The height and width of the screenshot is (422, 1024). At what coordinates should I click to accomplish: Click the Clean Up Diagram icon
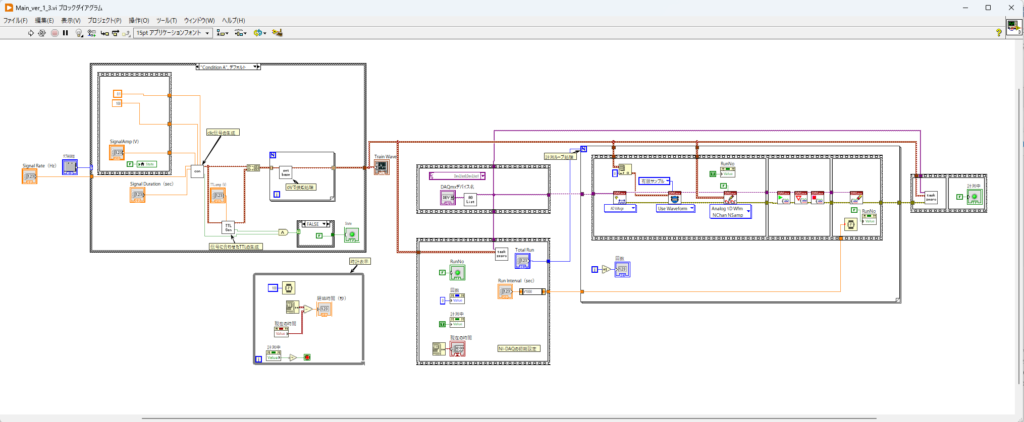[279, 32]
